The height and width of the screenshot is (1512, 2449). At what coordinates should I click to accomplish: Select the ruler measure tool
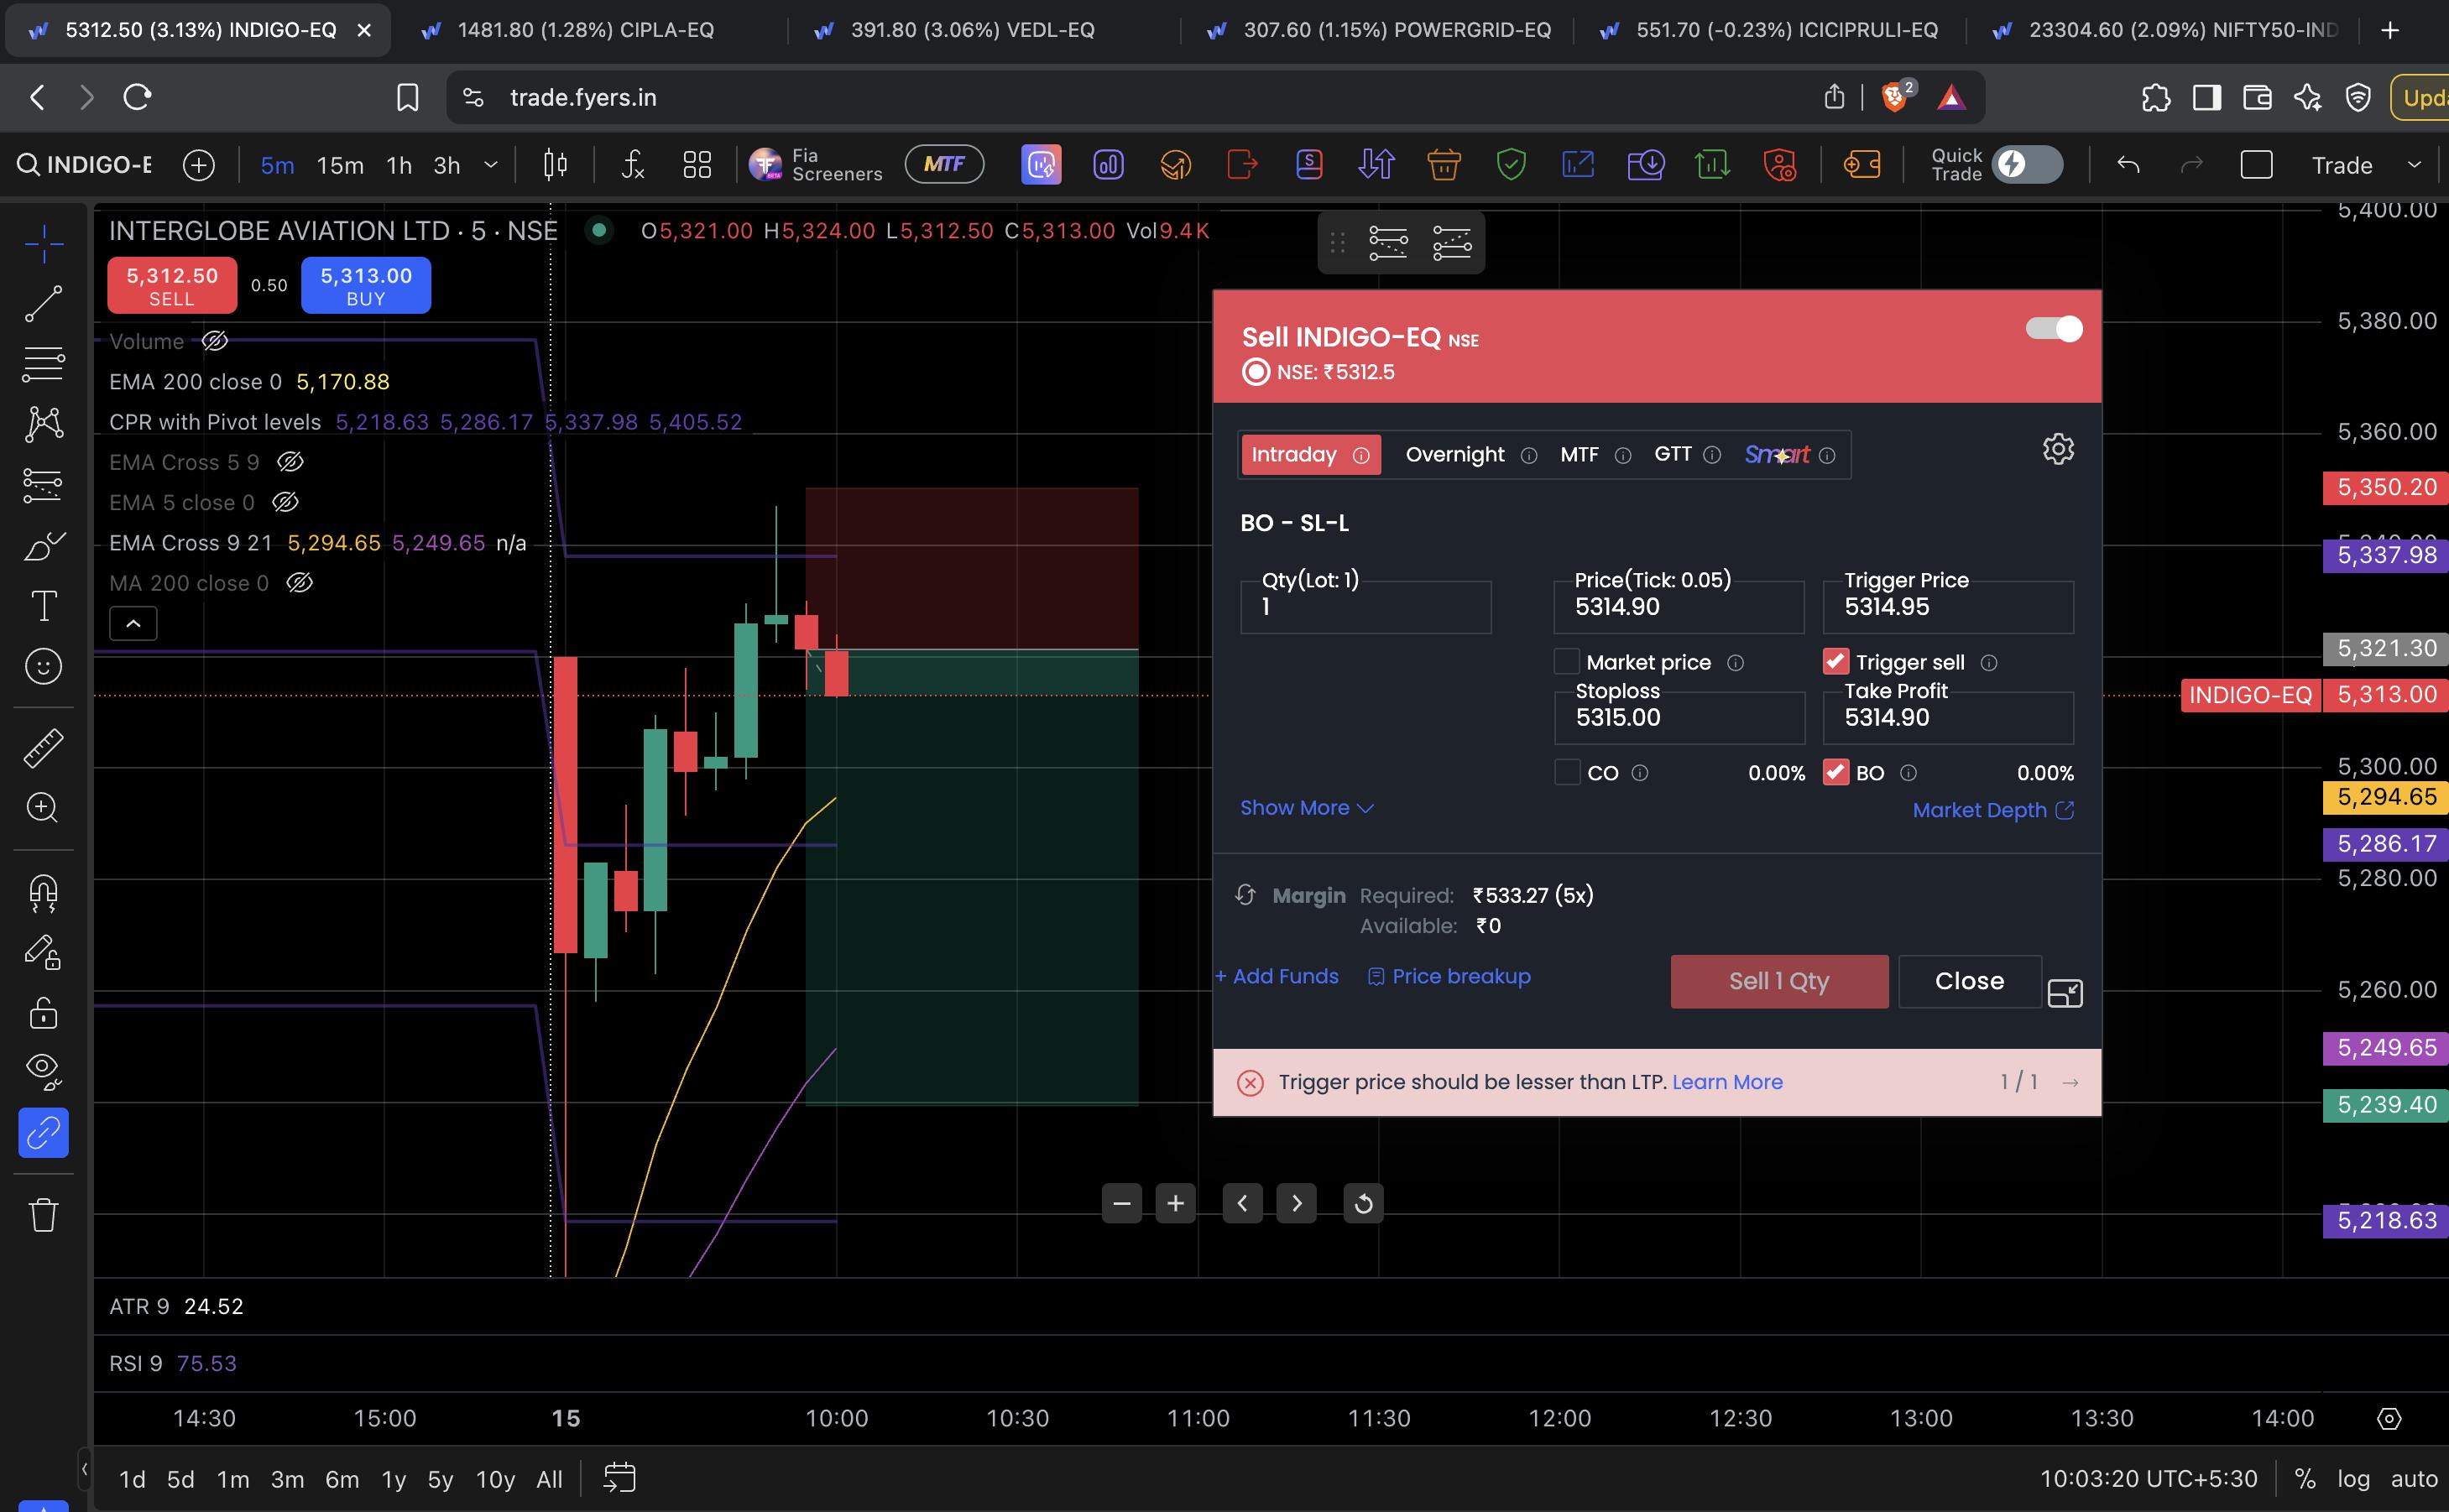[43, 749]
